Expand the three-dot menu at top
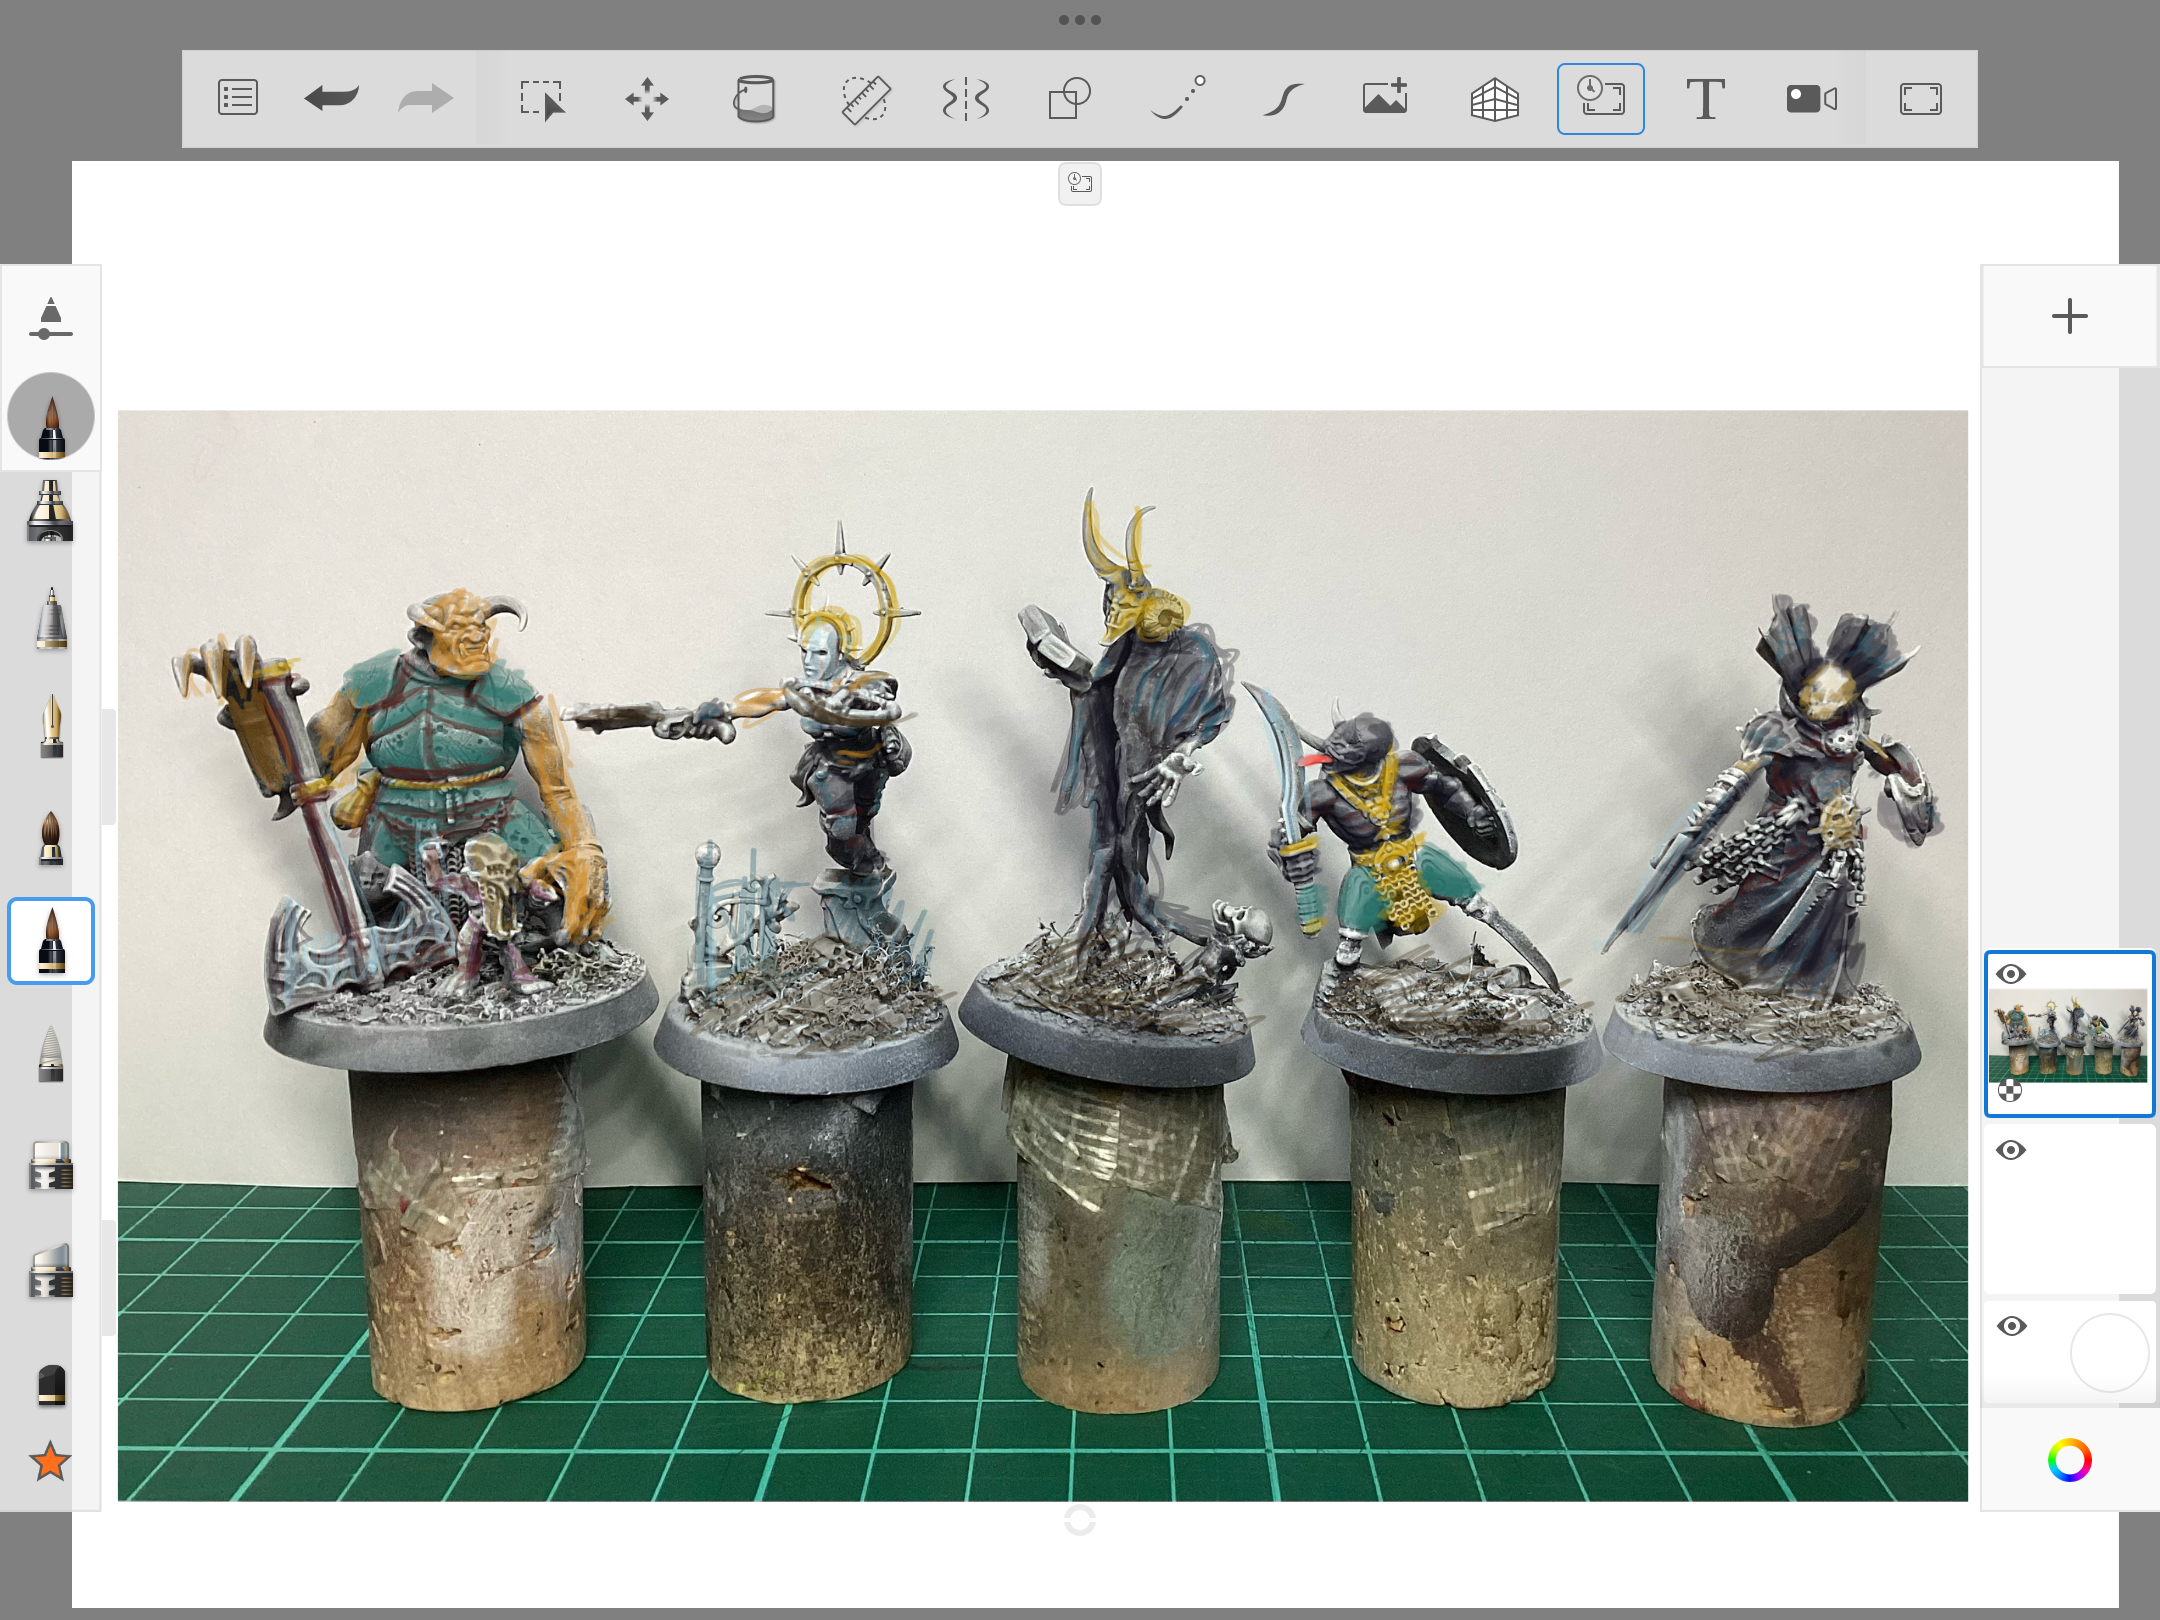2160x1620 pixels. [x=1080, y=20]
